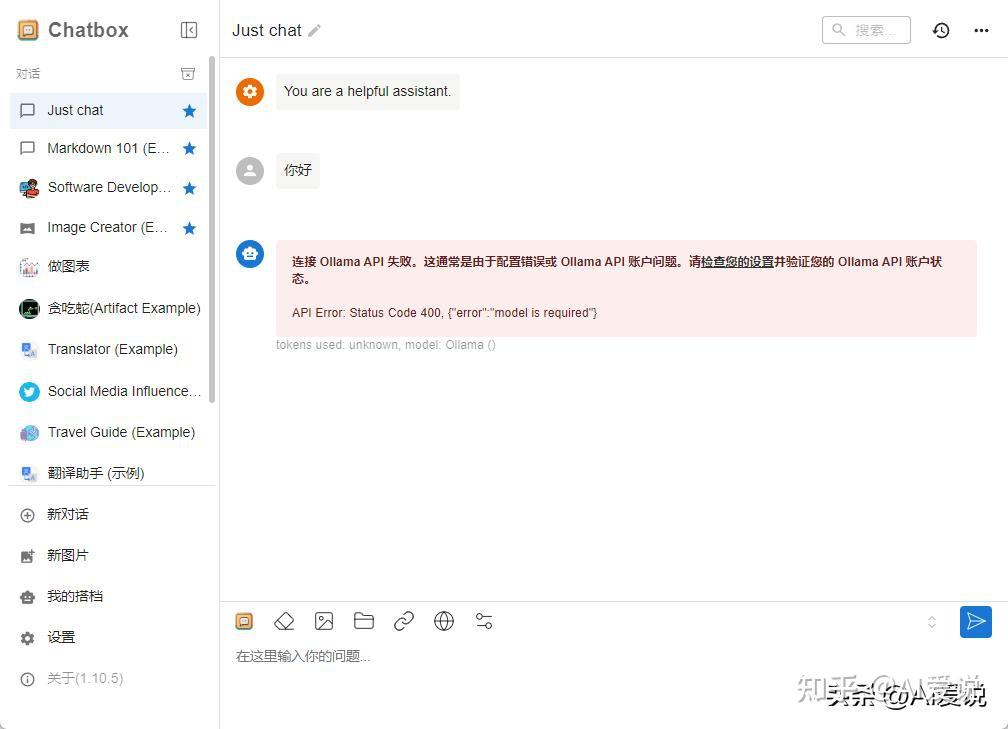Click the send message button
This screenshot has height=729, width=1008.
(976, 621)
